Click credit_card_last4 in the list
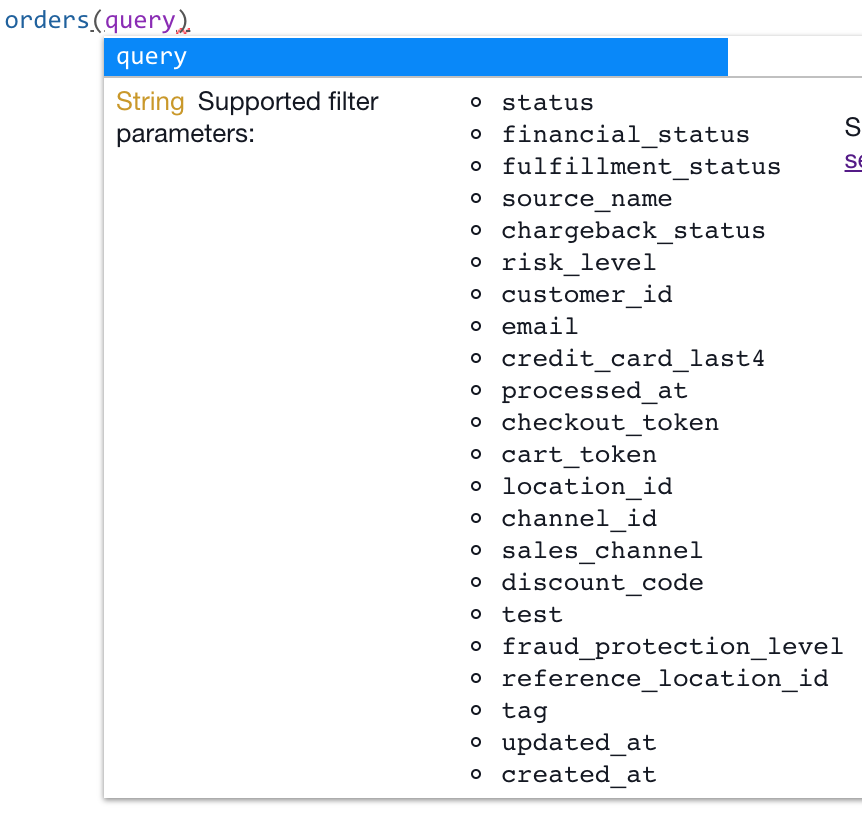This screenshot has height=822, width=862. [x=633, y=359]
